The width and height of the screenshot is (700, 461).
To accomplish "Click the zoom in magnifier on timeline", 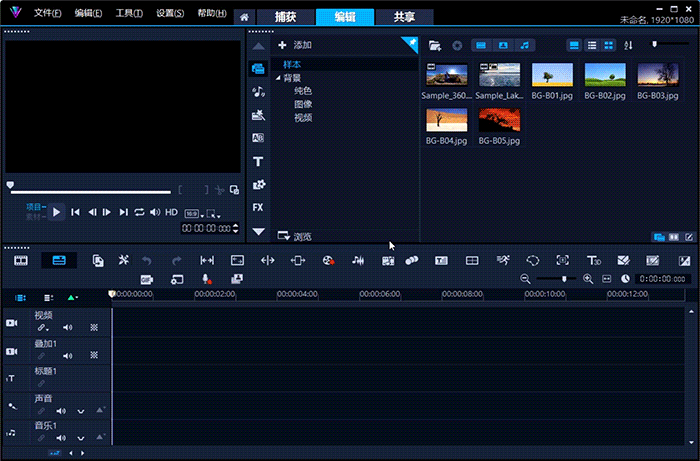I will [588, 279].
